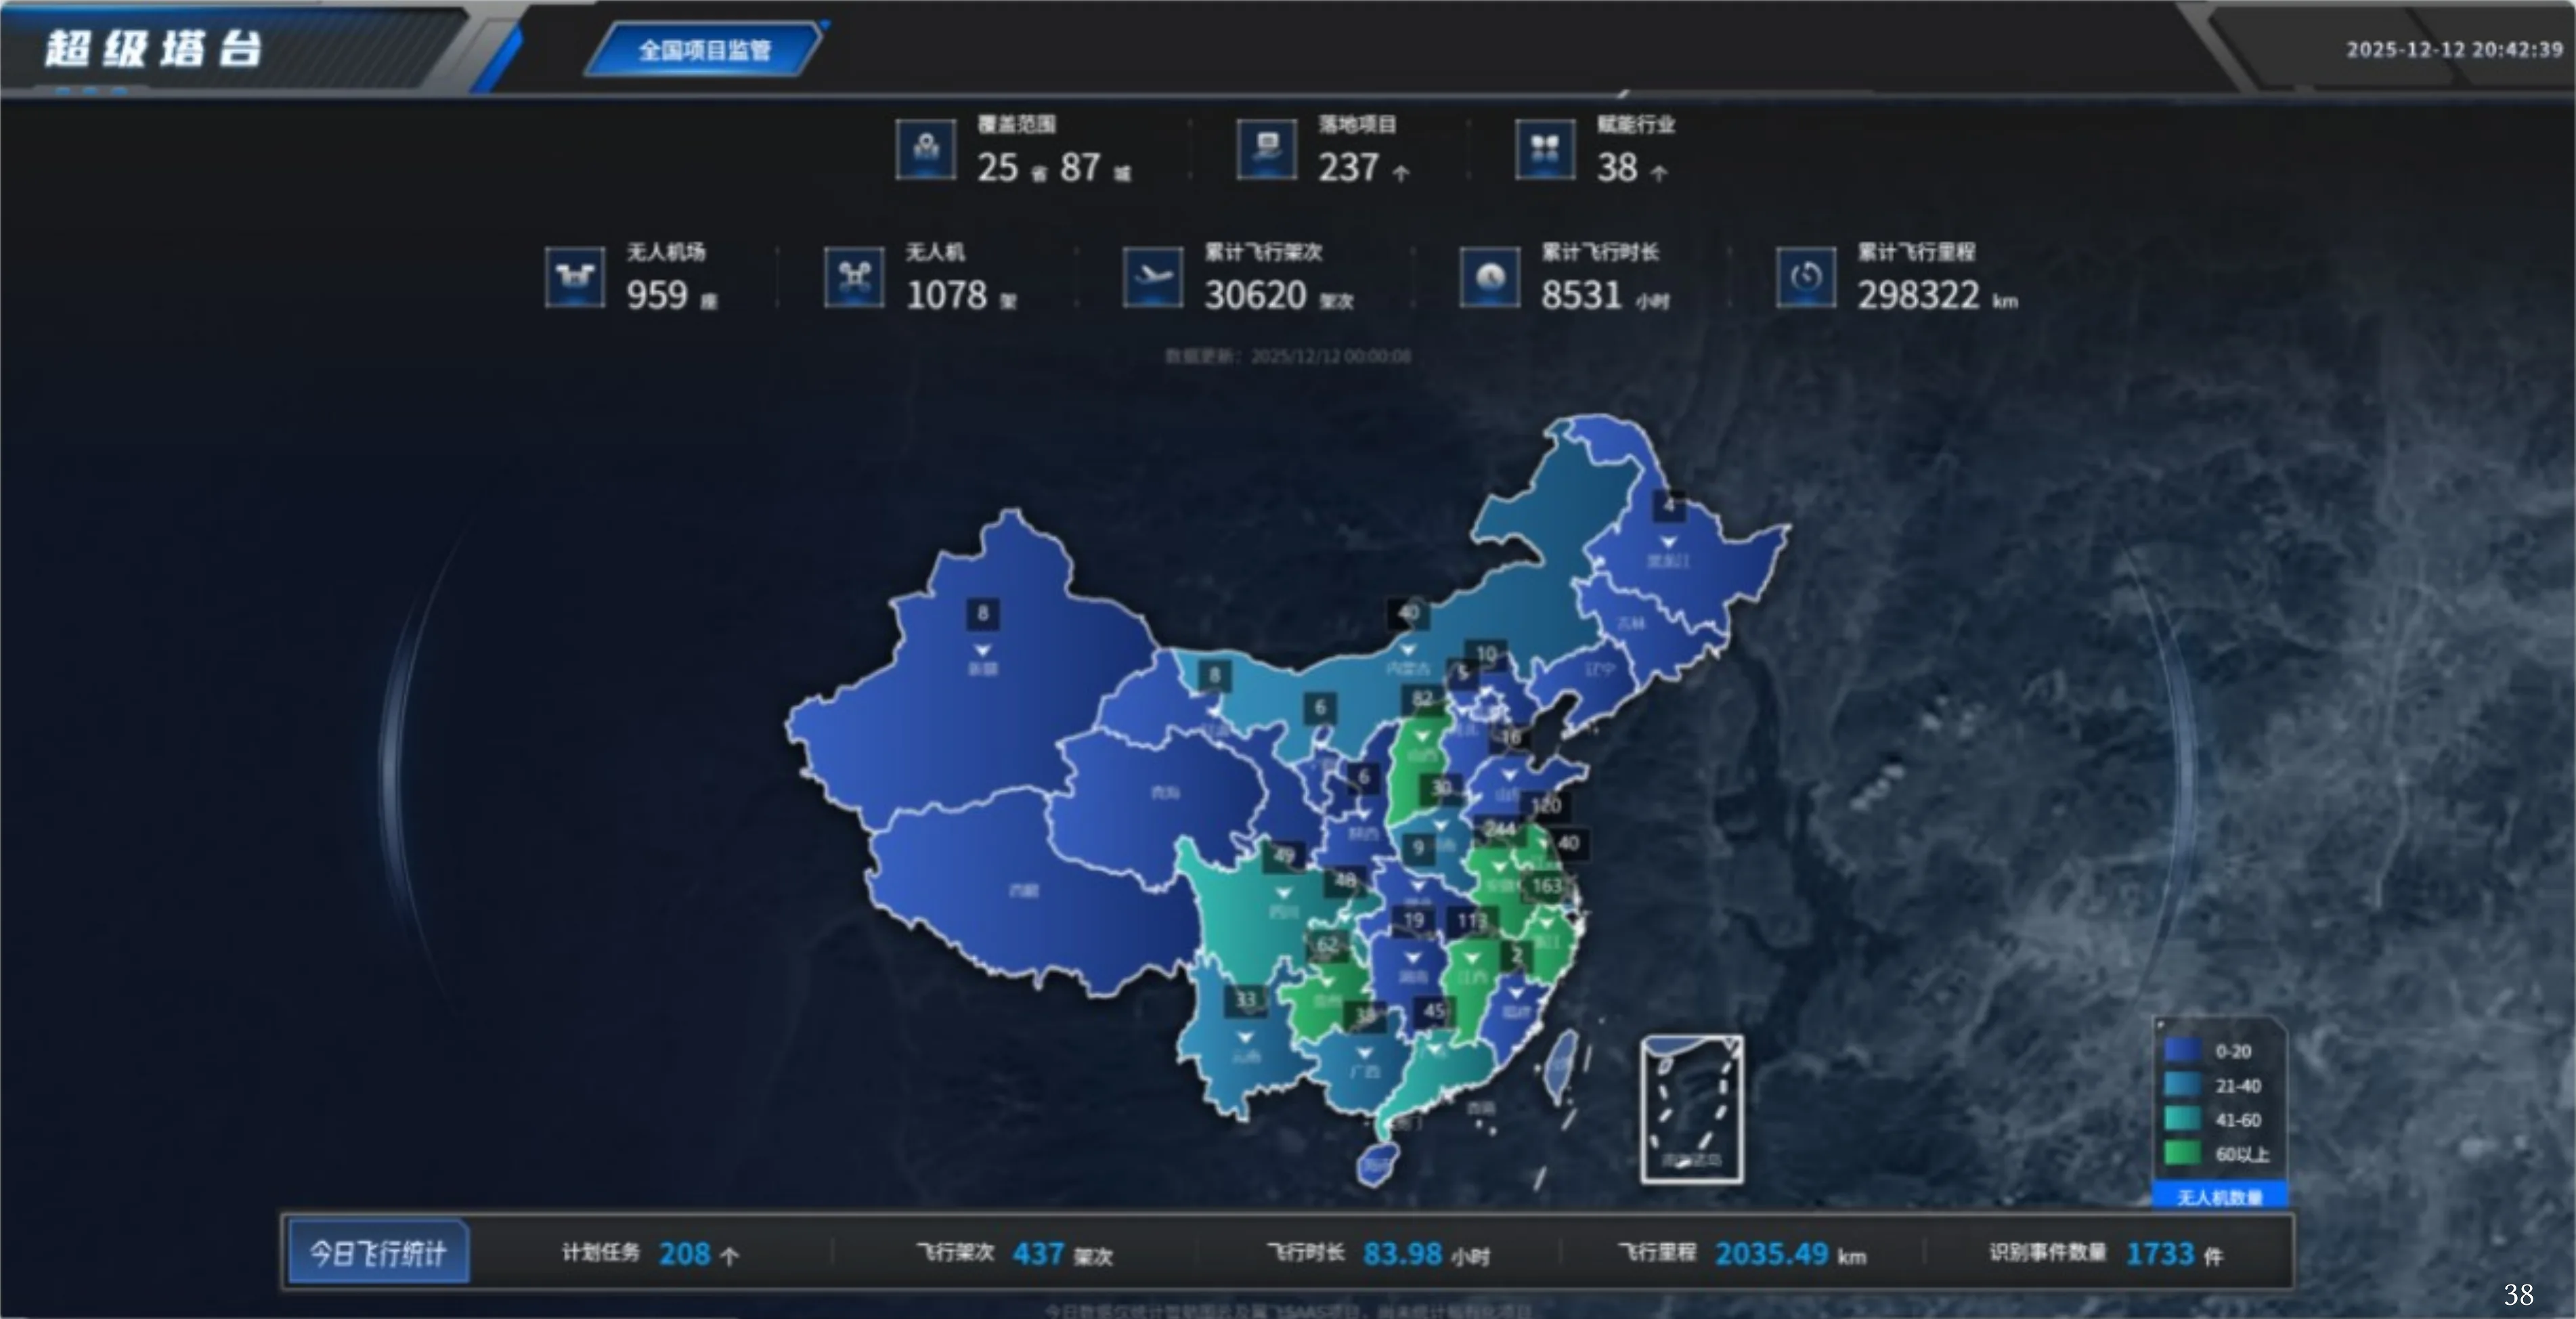Select the 21-40 legend color swatch
This screenshot has height=1319, width=2576.
click(2182, 1085)
